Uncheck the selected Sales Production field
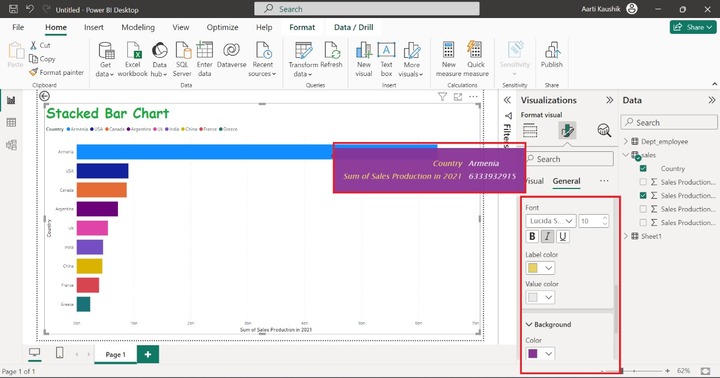This screenshot has width=720, height=378. tap(643, 195)
